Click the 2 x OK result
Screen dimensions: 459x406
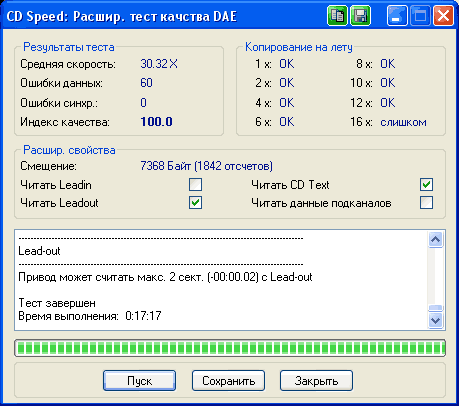coord(287,83)
